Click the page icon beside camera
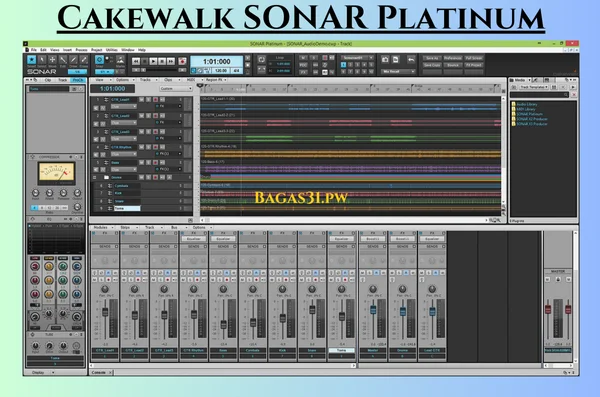Viewport: 600px width, 397px height. coord(396,60)
